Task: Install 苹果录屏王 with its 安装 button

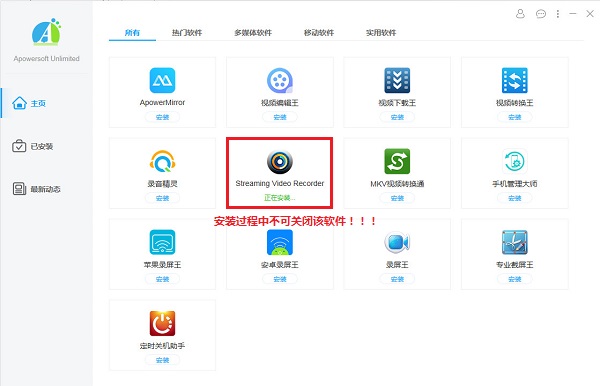Action: 162,279
